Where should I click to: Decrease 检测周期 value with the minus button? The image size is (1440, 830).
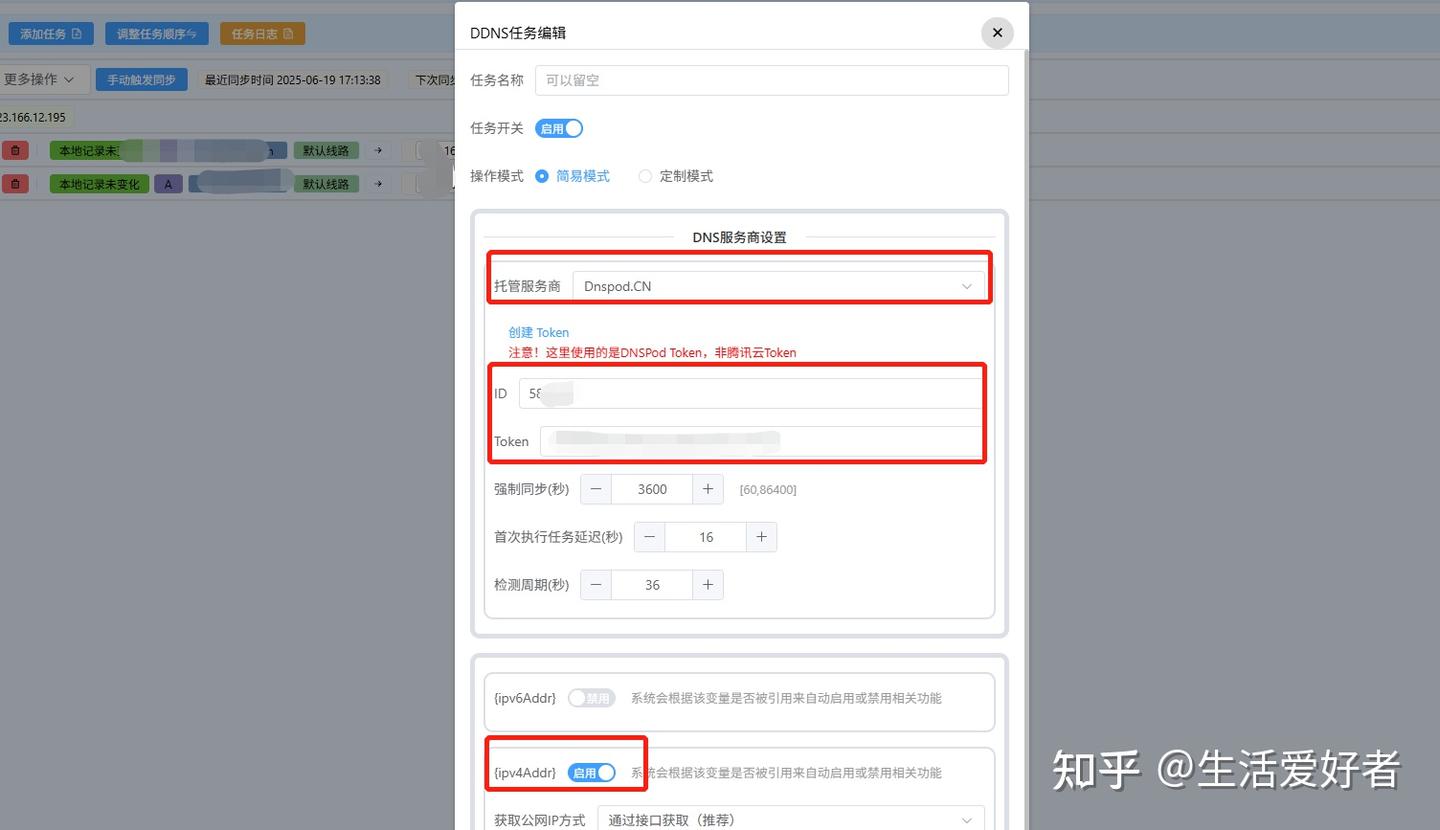tap(595, 584)
